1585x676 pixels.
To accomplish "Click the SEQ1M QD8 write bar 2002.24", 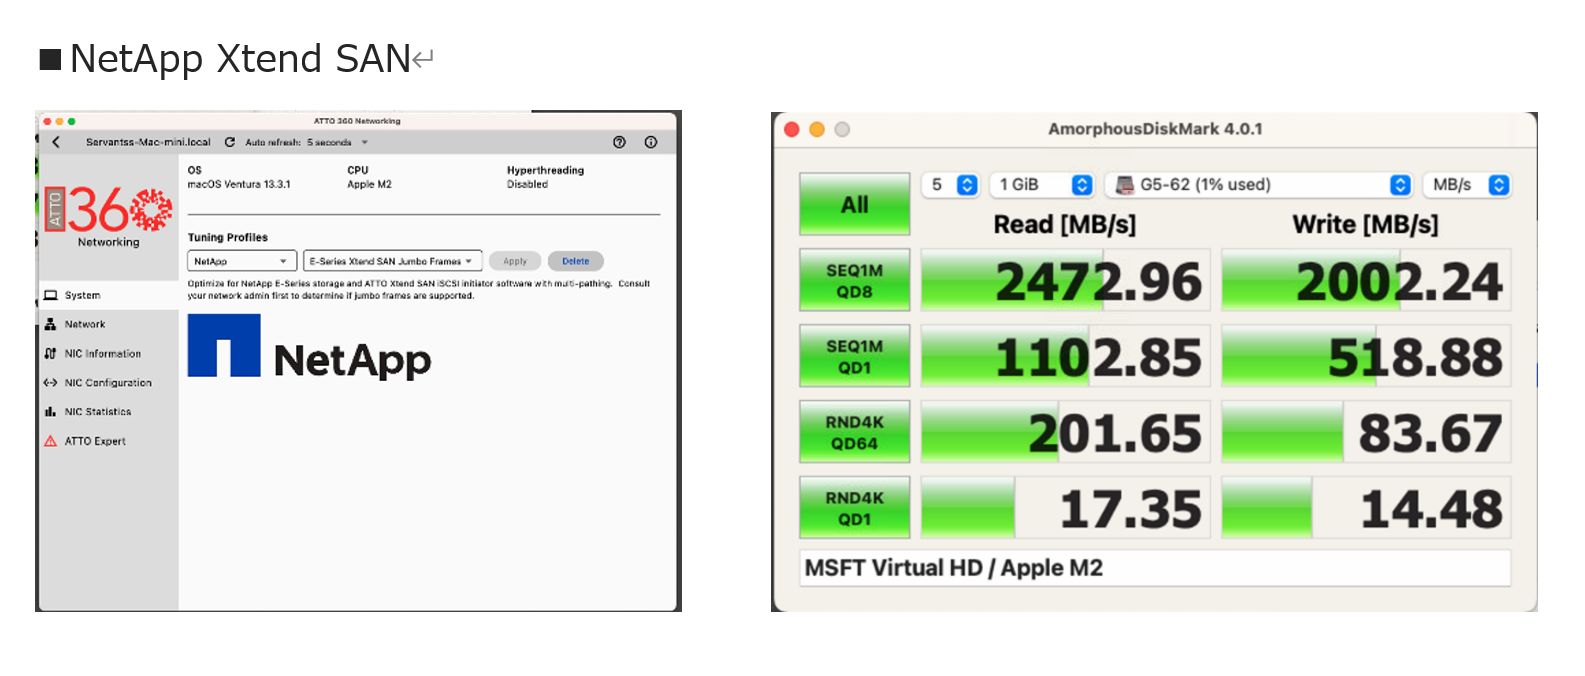I will 1366,280.
